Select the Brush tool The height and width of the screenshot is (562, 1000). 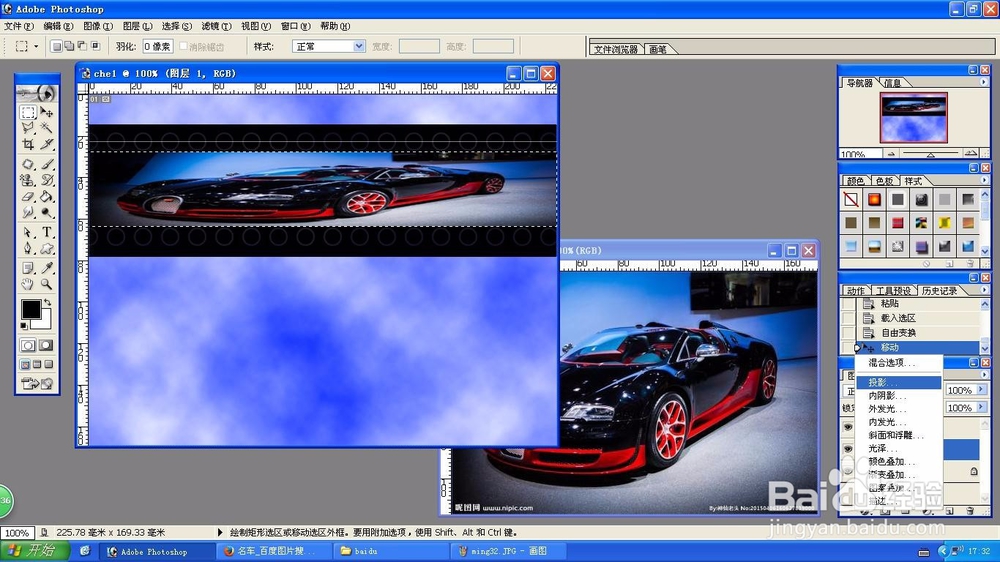47,164
